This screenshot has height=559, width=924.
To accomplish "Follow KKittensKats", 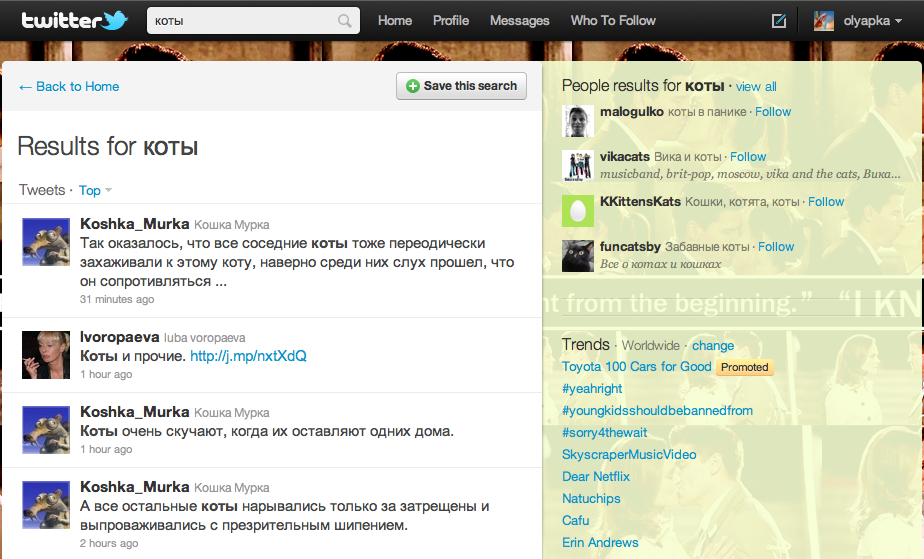I will point(826,201).
